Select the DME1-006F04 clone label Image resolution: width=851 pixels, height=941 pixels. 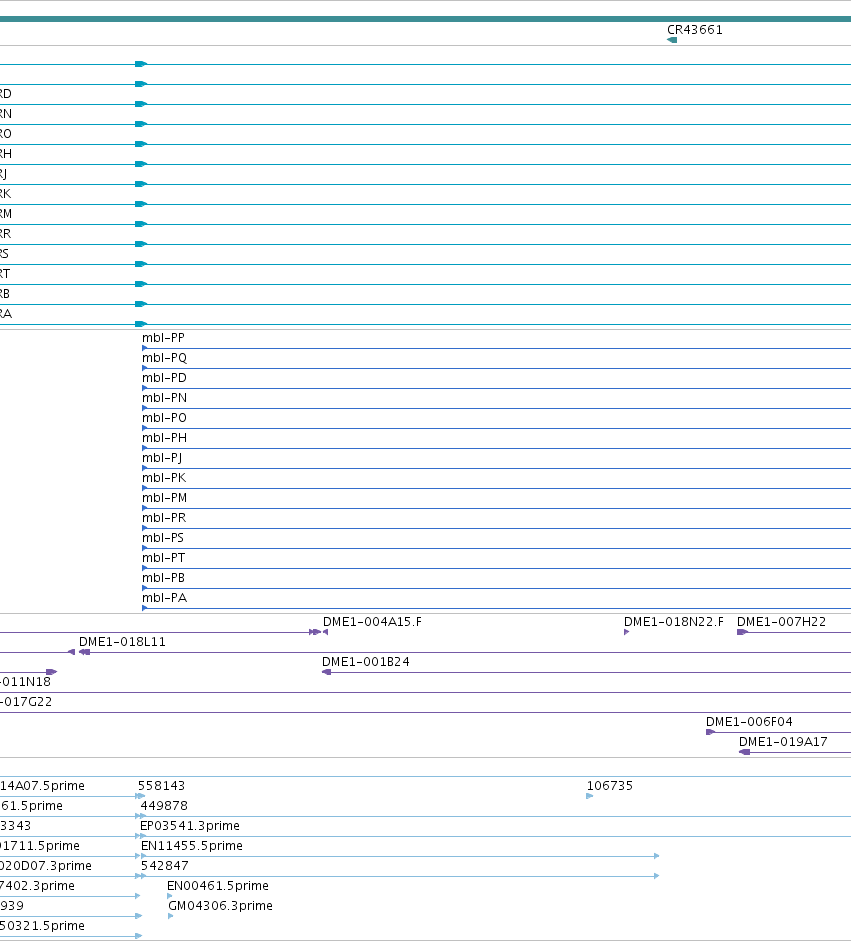(749, 722)
